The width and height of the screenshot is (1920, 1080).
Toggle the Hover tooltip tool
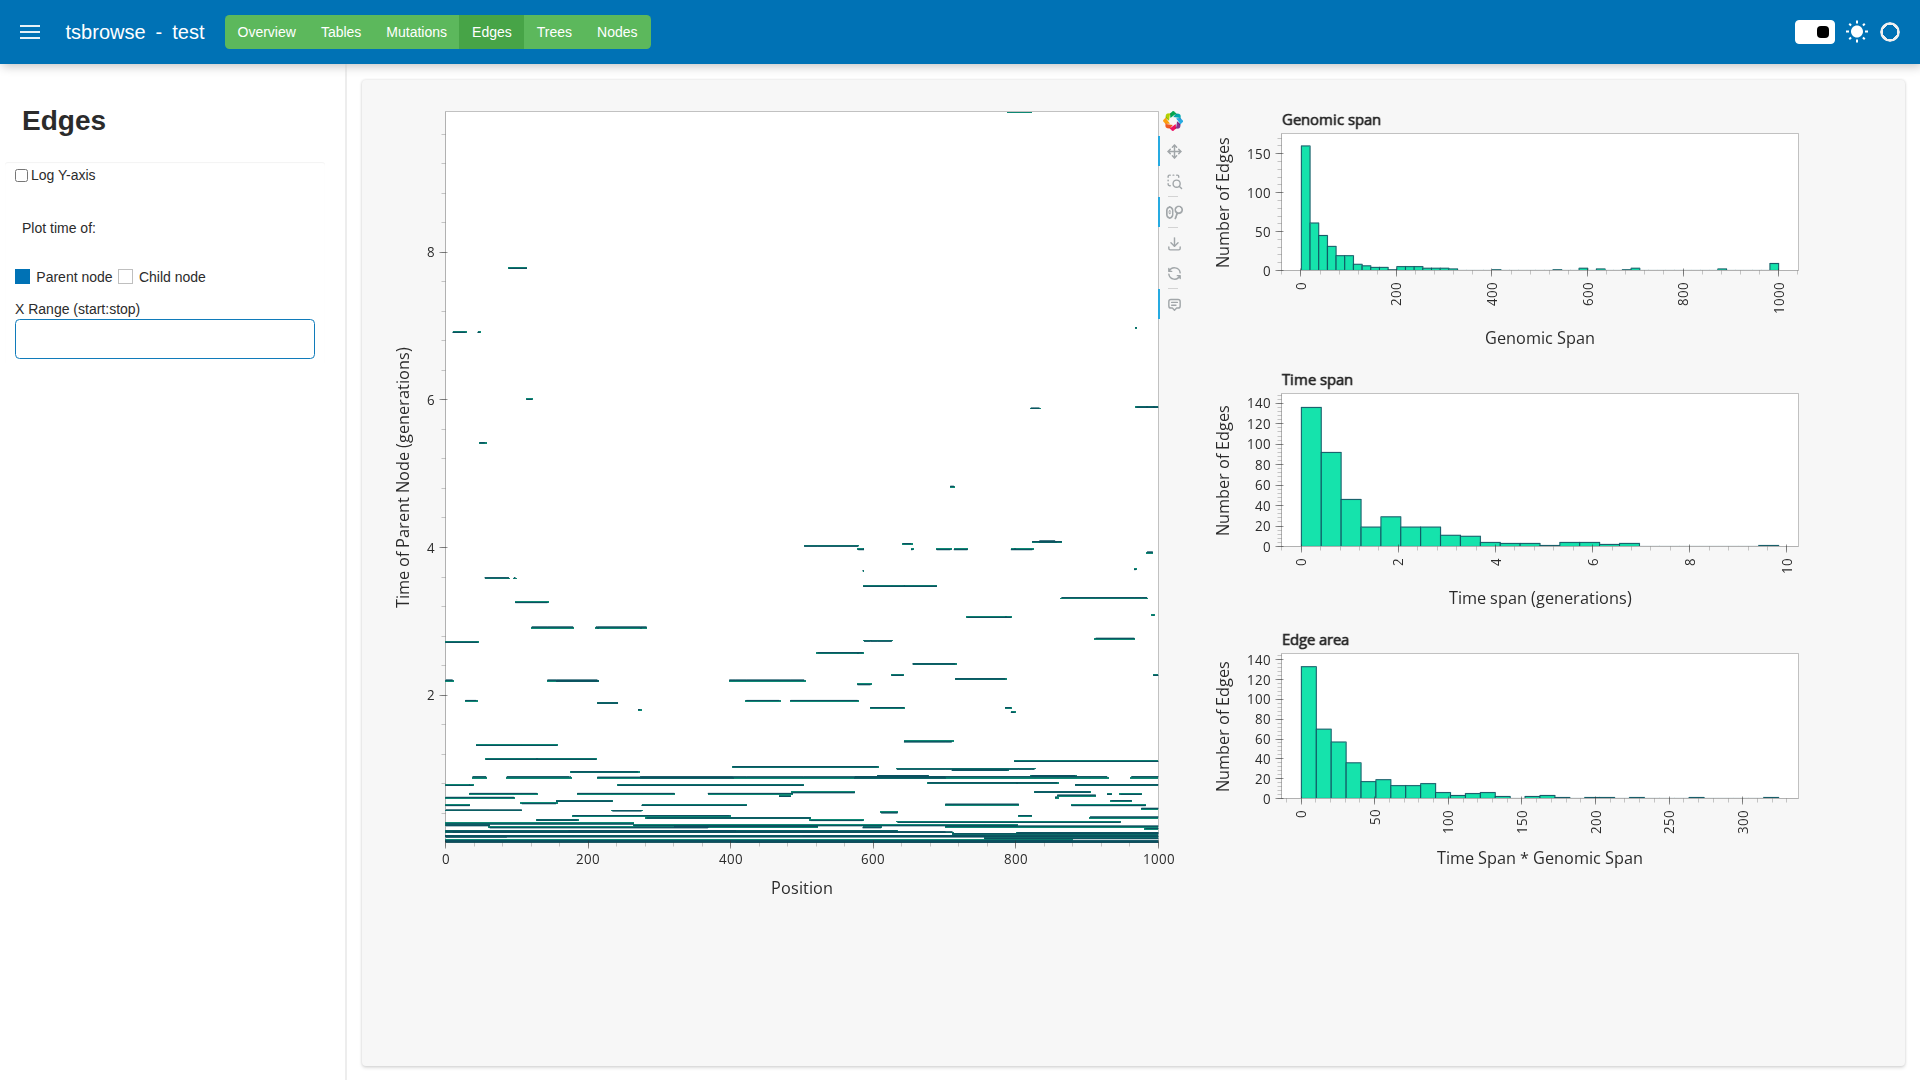pyautogui.click(x=1174, y=305)
